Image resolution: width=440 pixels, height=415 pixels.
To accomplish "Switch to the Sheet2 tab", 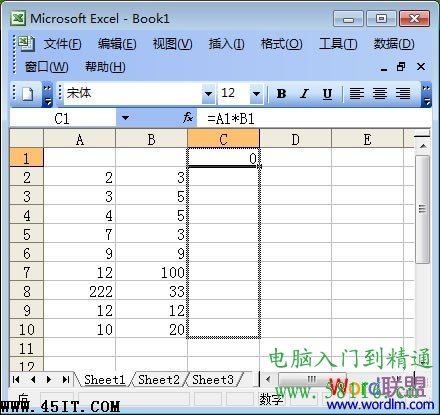I will coord(159,380).
